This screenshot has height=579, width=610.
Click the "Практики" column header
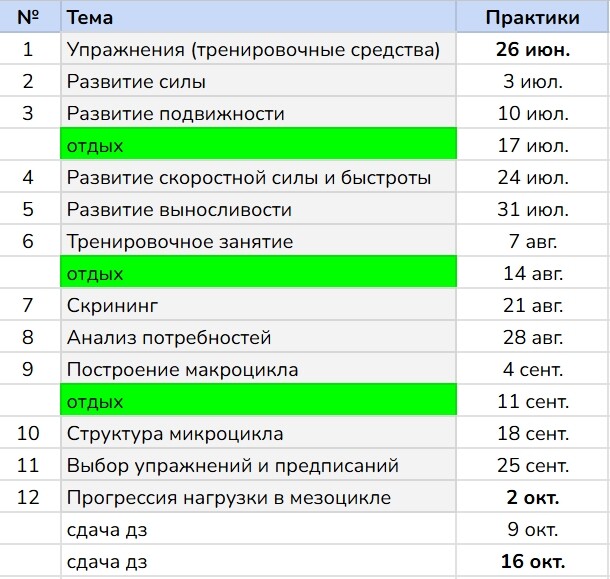pyautogui.click(x=532, y=17)
